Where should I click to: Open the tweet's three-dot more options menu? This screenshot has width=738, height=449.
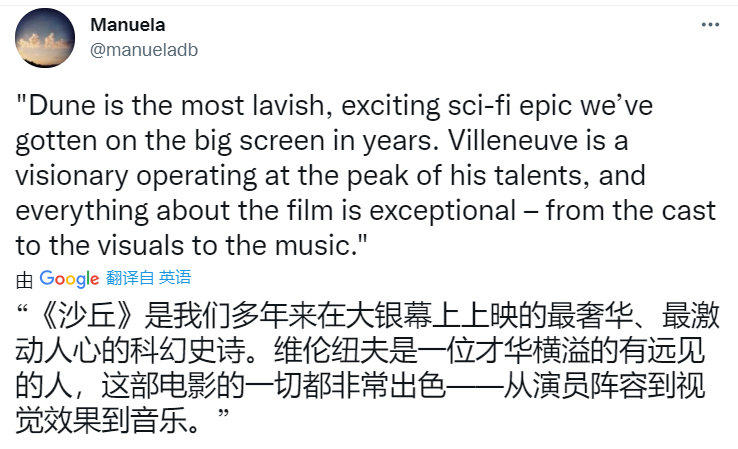pos(709,24)
